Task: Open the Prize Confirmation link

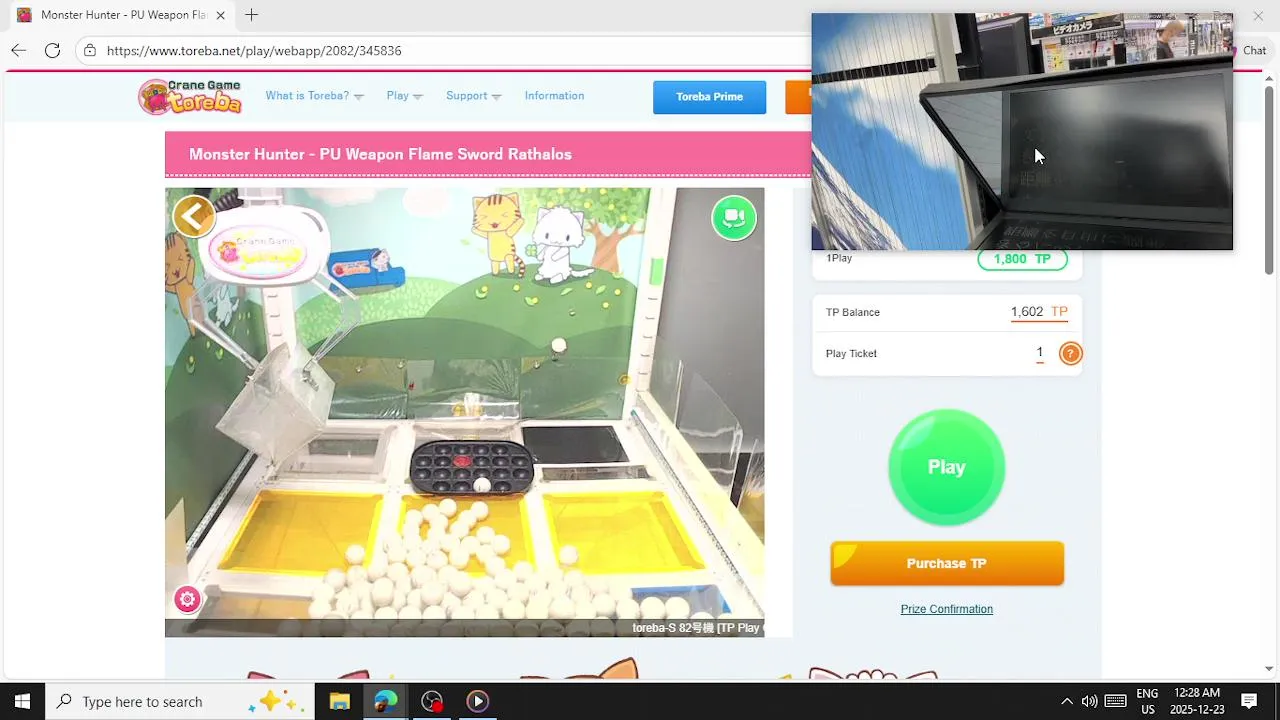Action: [946, 609]
